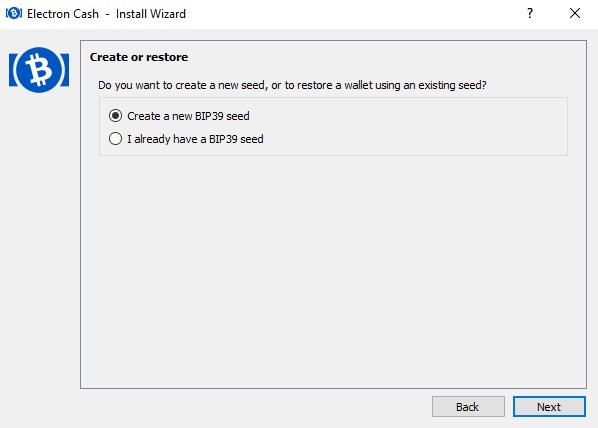Screen dimensions: 598x428
Task: Open the question mark help button
Action: point(530,14)
